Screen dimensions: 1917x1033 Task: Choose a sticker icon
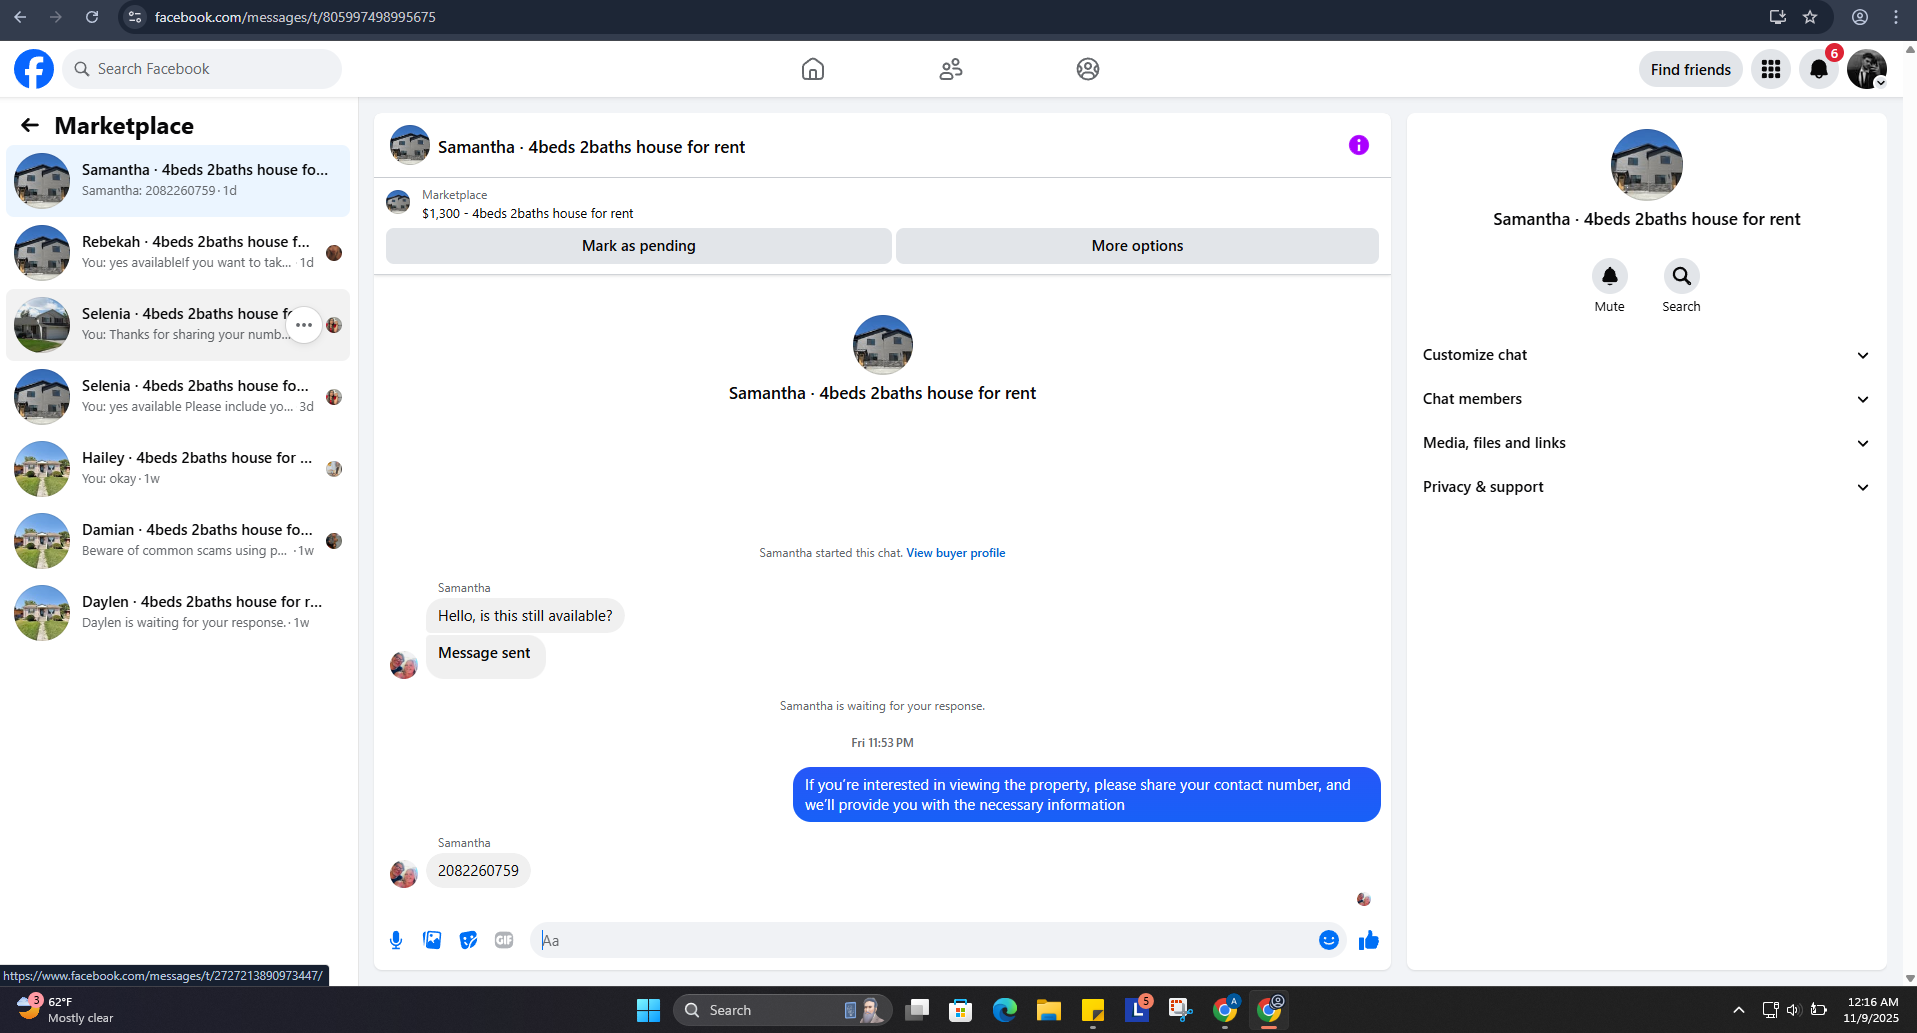pyautogui.click(x=468, y=940)
